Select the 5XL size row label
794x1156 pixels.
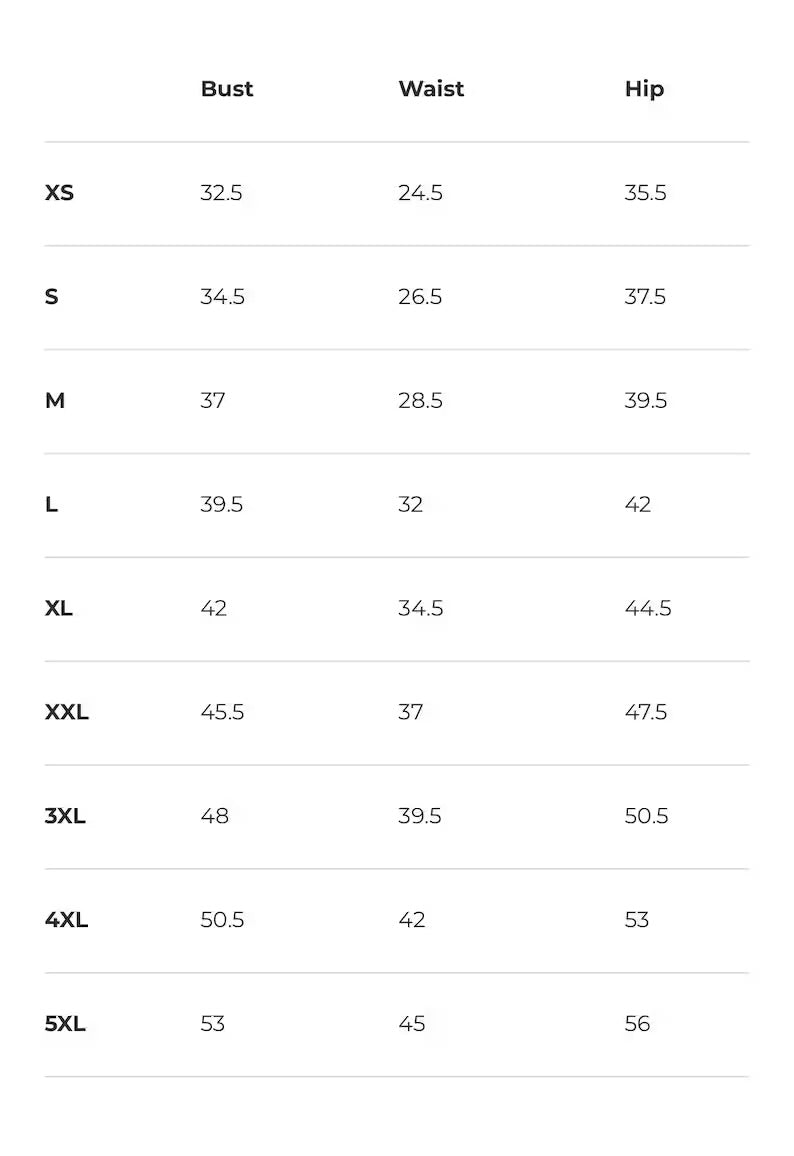coord(65,1024)
